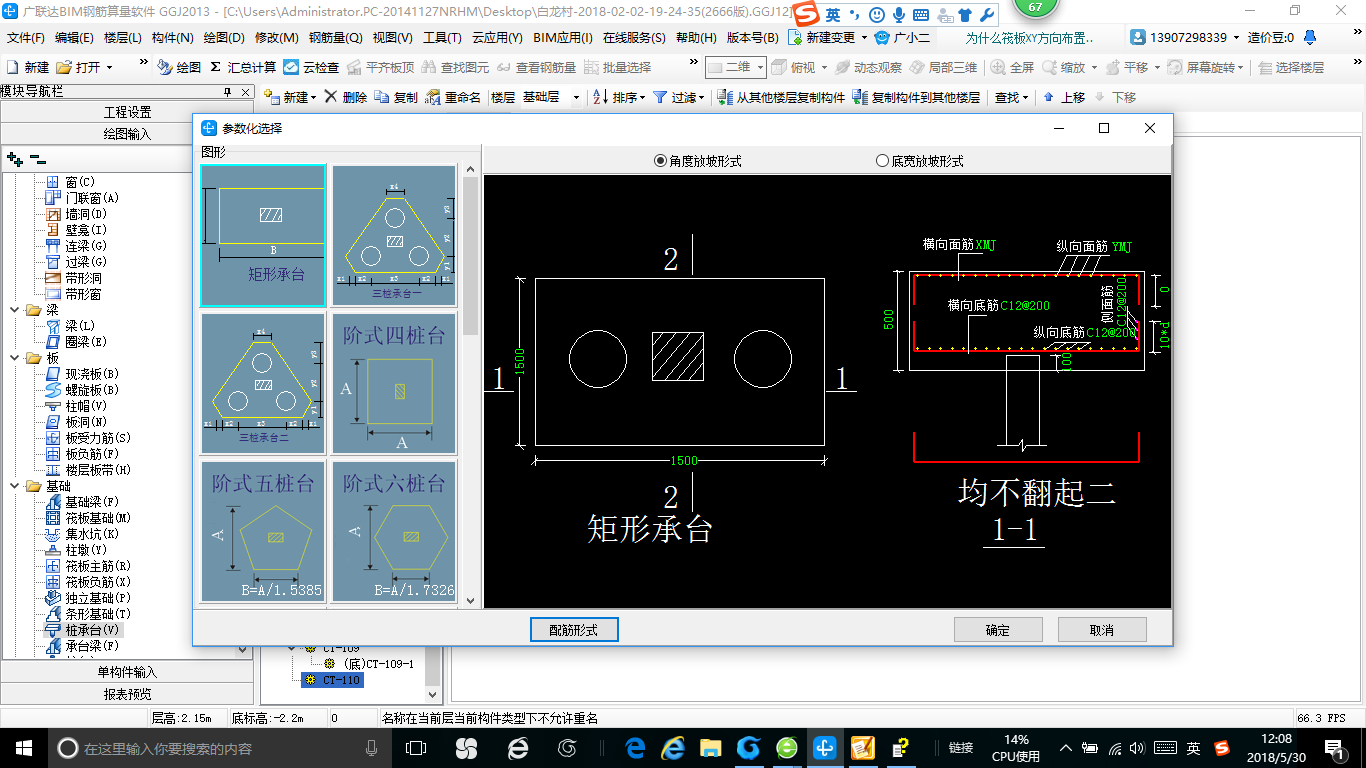
Task: Click 复制 copy in component toolbar
Action: click(x=396, y=97)
